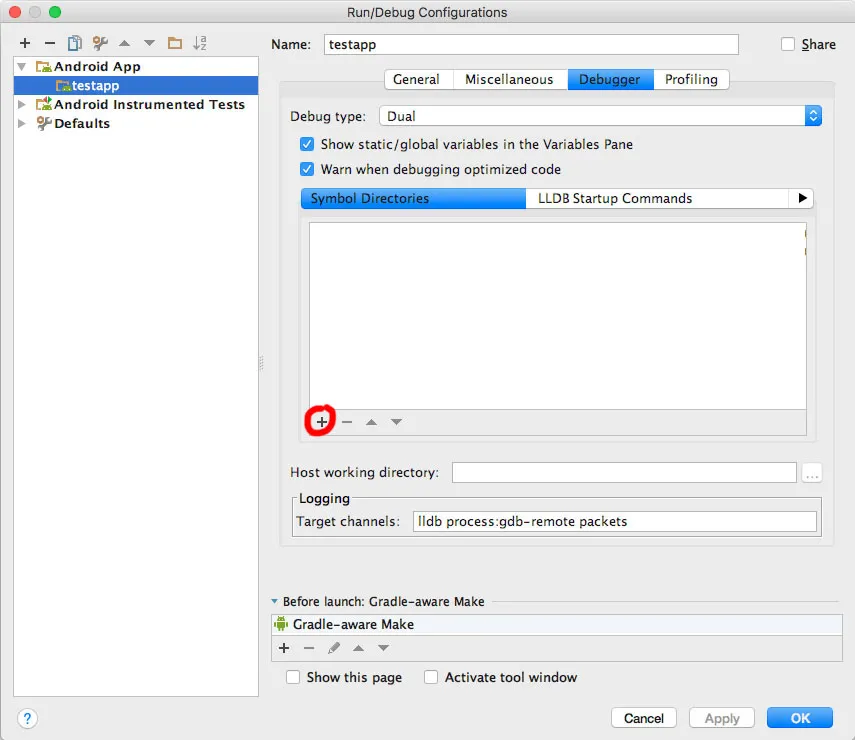Focus the Name input field

(x=531, y=44)
